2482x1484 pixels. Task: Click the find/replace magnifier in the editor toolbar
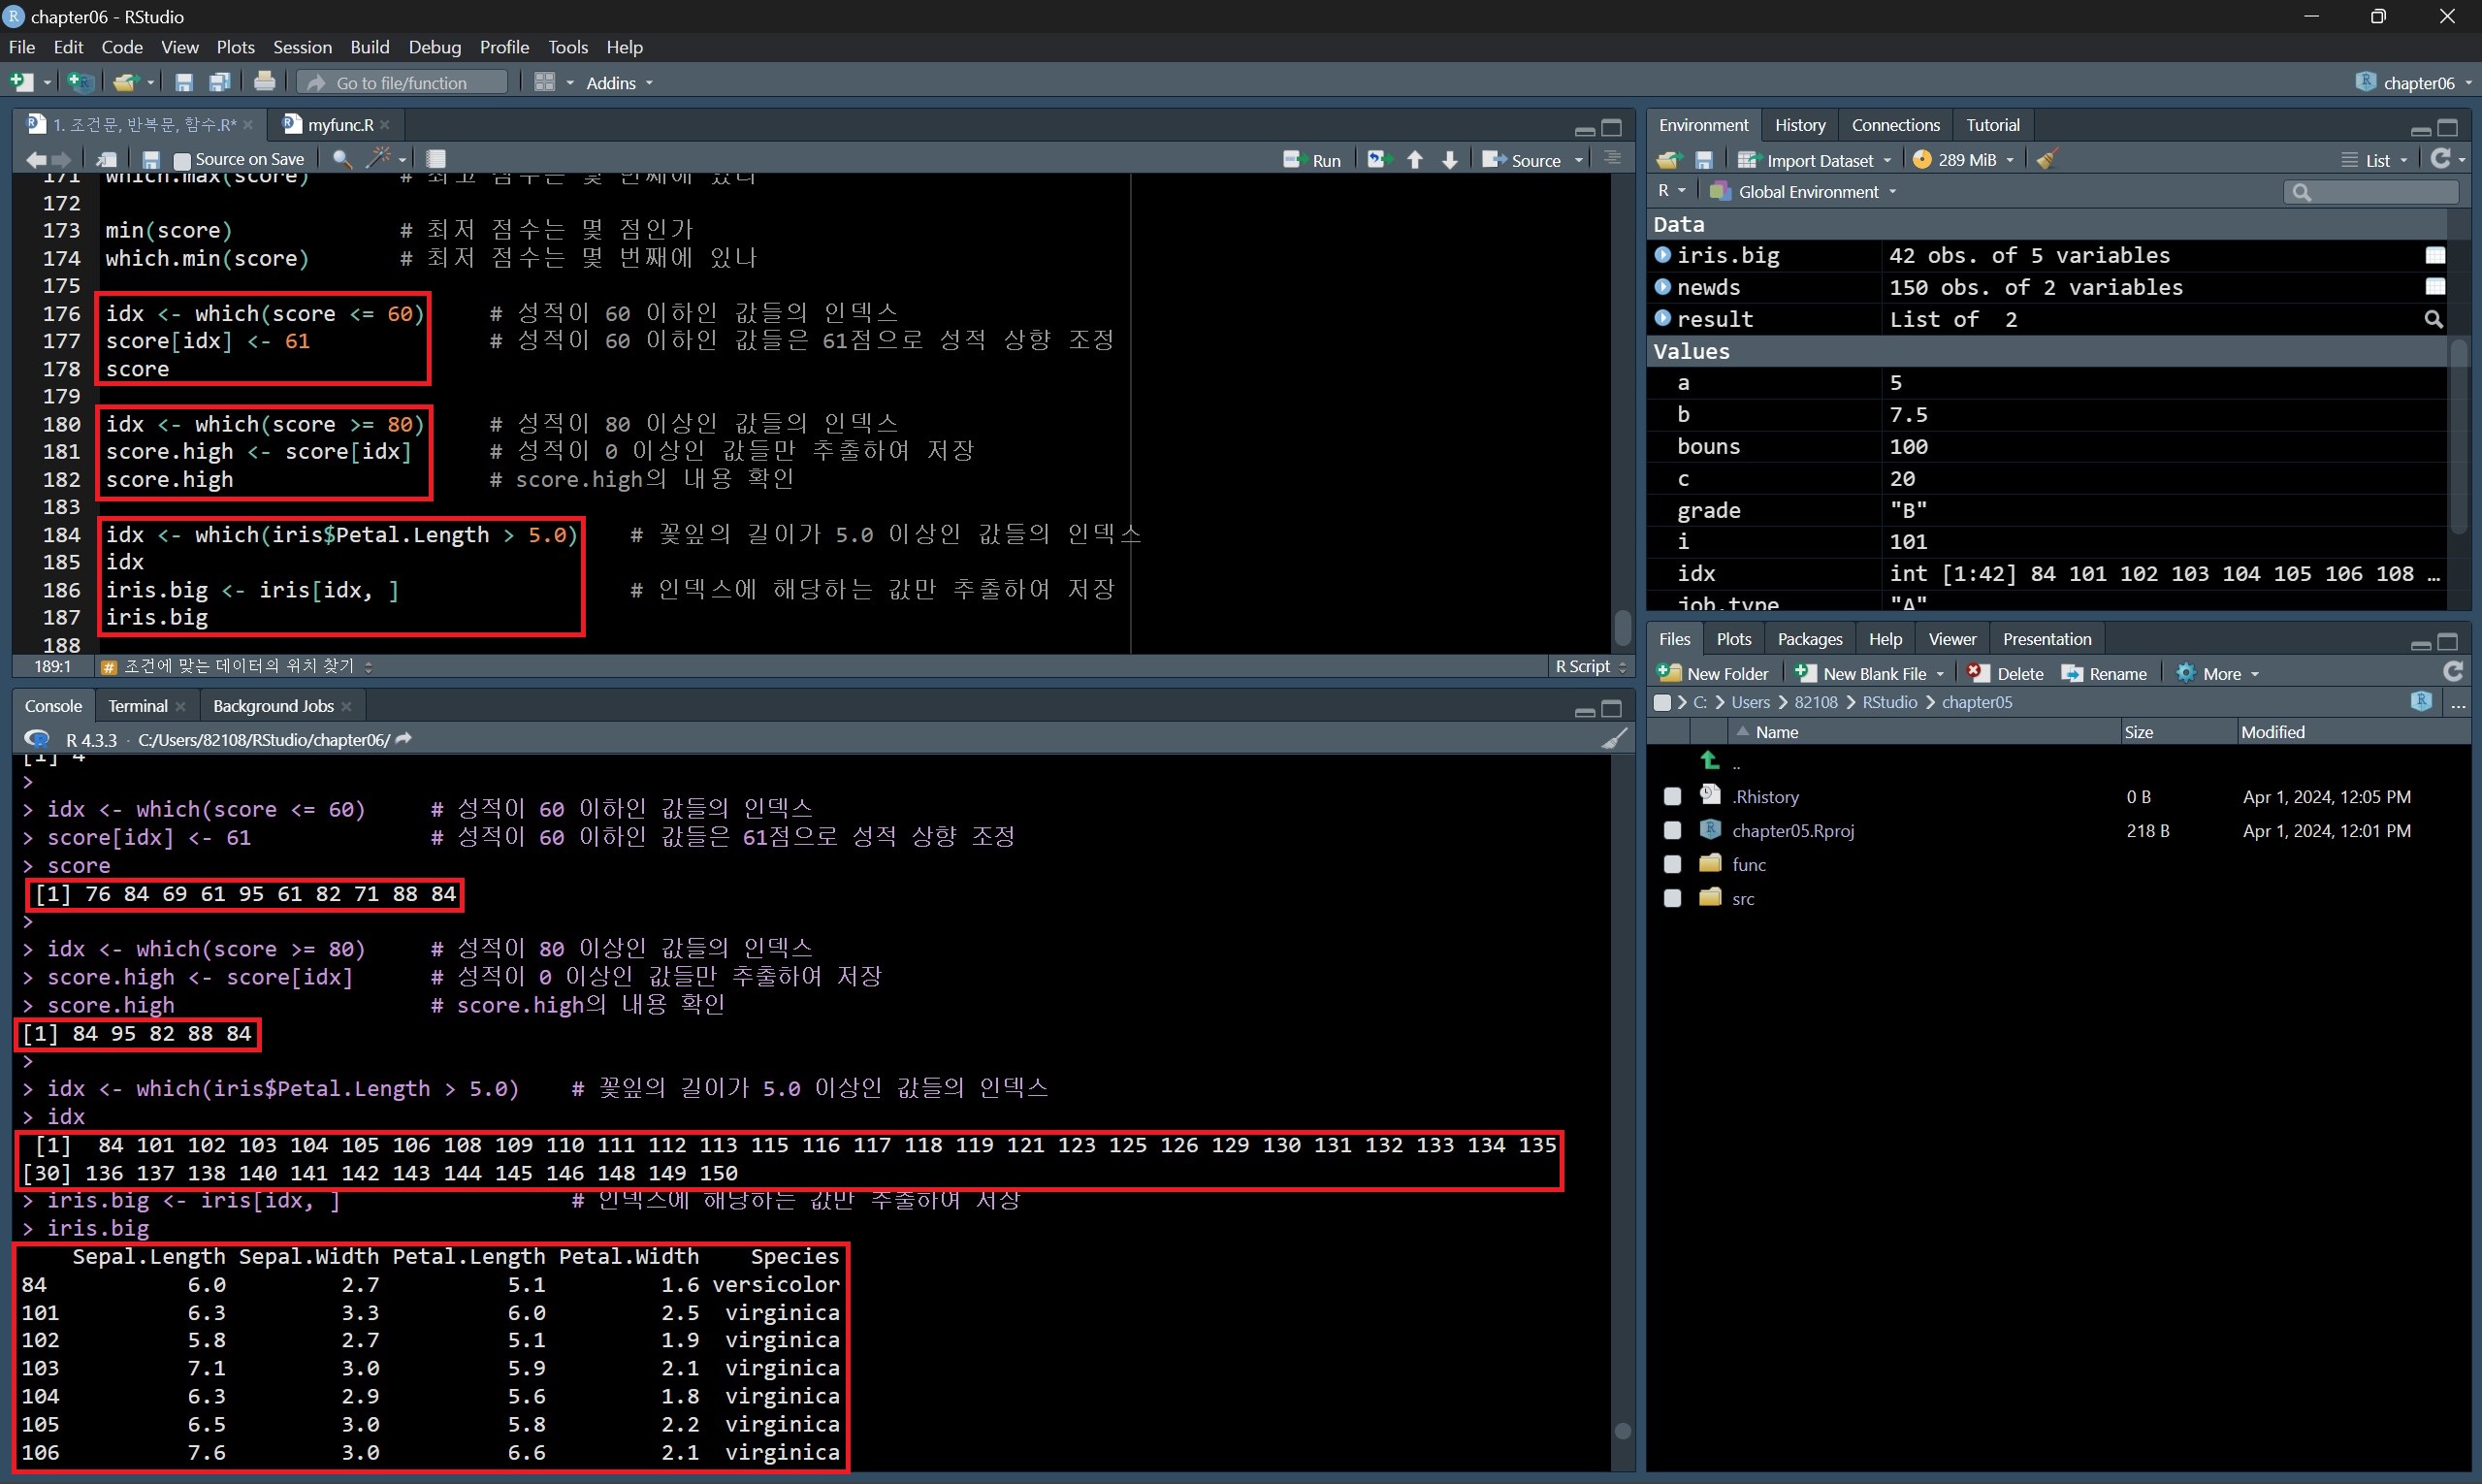(x=341, y=159)
